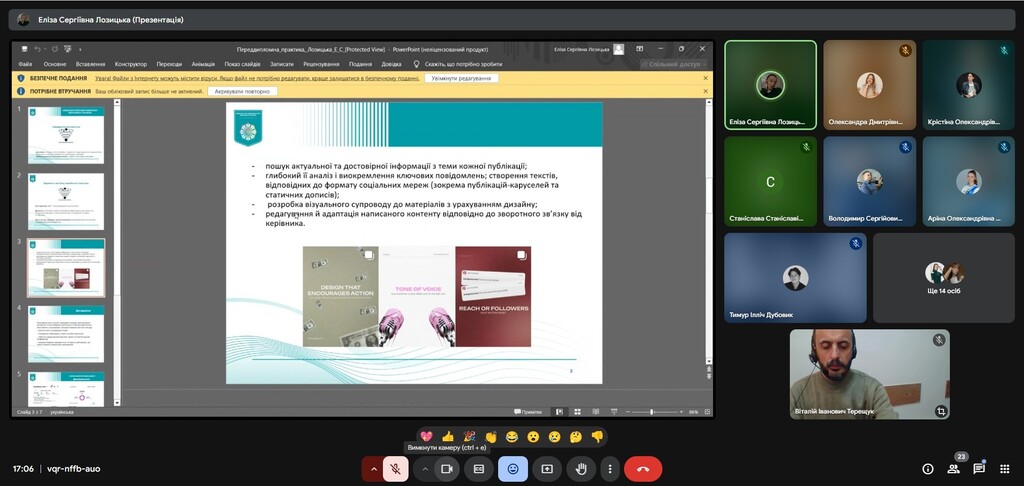Image resolution: width=1024 pixels, height=486 pixels.
Task: Expand video settings arrow beside camera
Action: click(424, 468)
